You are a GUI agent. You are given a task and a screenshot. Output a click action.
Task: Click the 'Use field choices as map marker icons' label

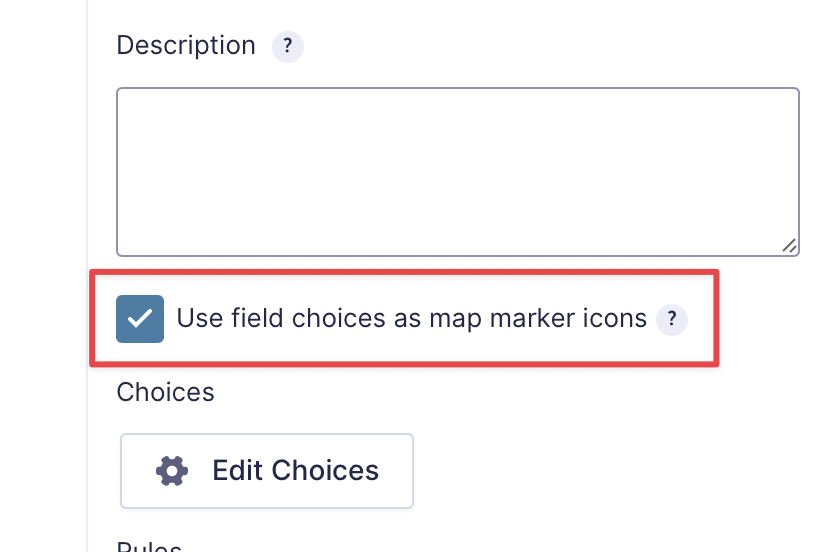[411, 319]
